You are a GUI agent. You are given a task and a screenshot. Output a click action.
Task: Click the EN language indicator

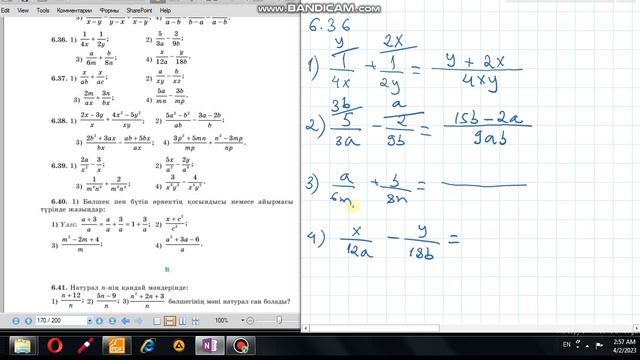tap(567, 345)
